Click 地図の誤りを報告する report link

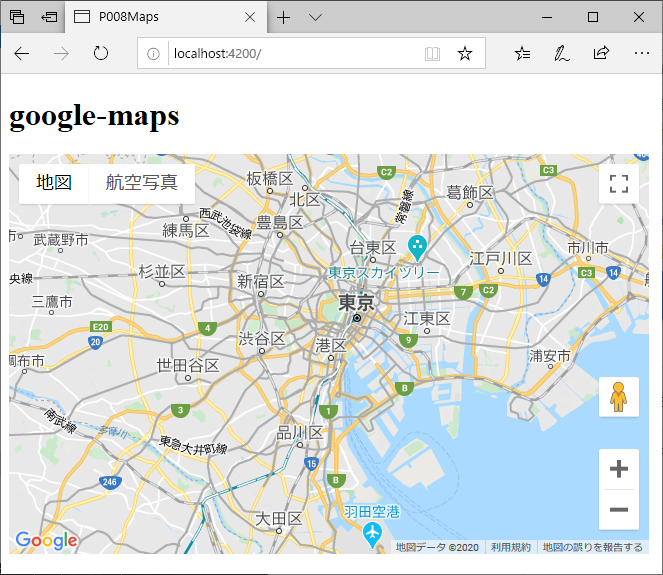[592, 548]
